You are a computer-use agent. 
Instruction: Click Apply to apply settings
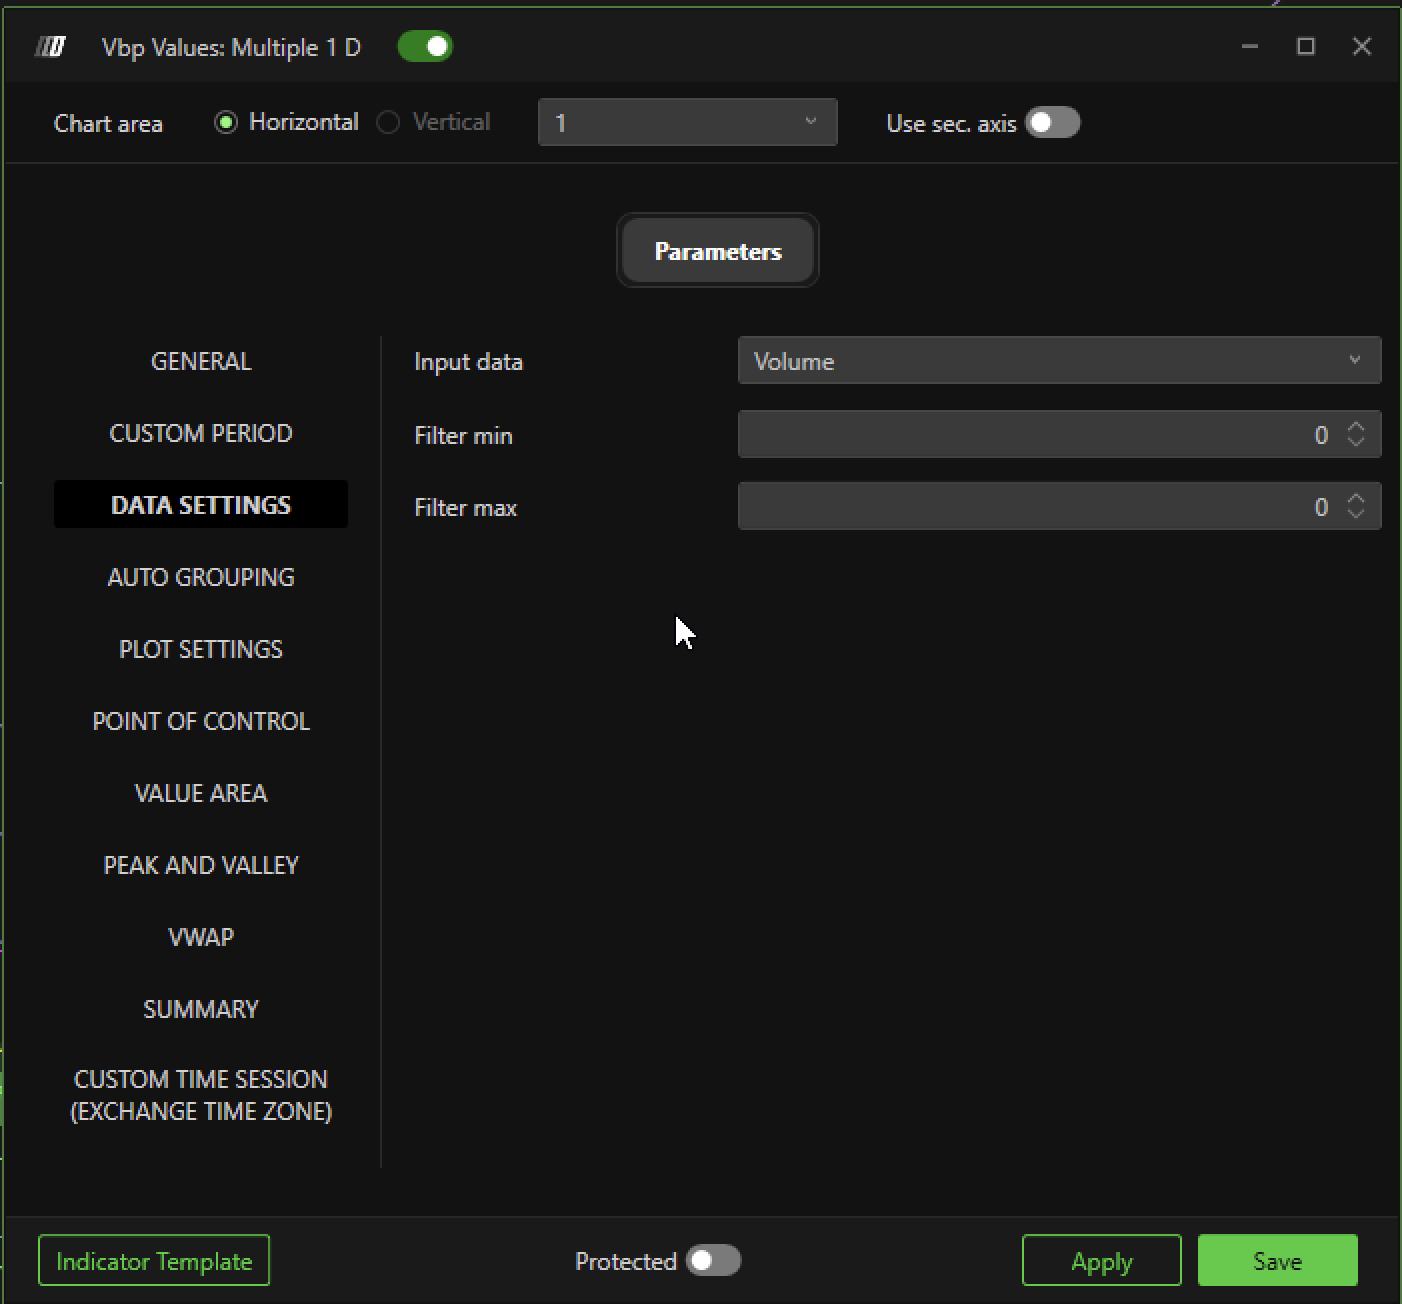1101,1261
